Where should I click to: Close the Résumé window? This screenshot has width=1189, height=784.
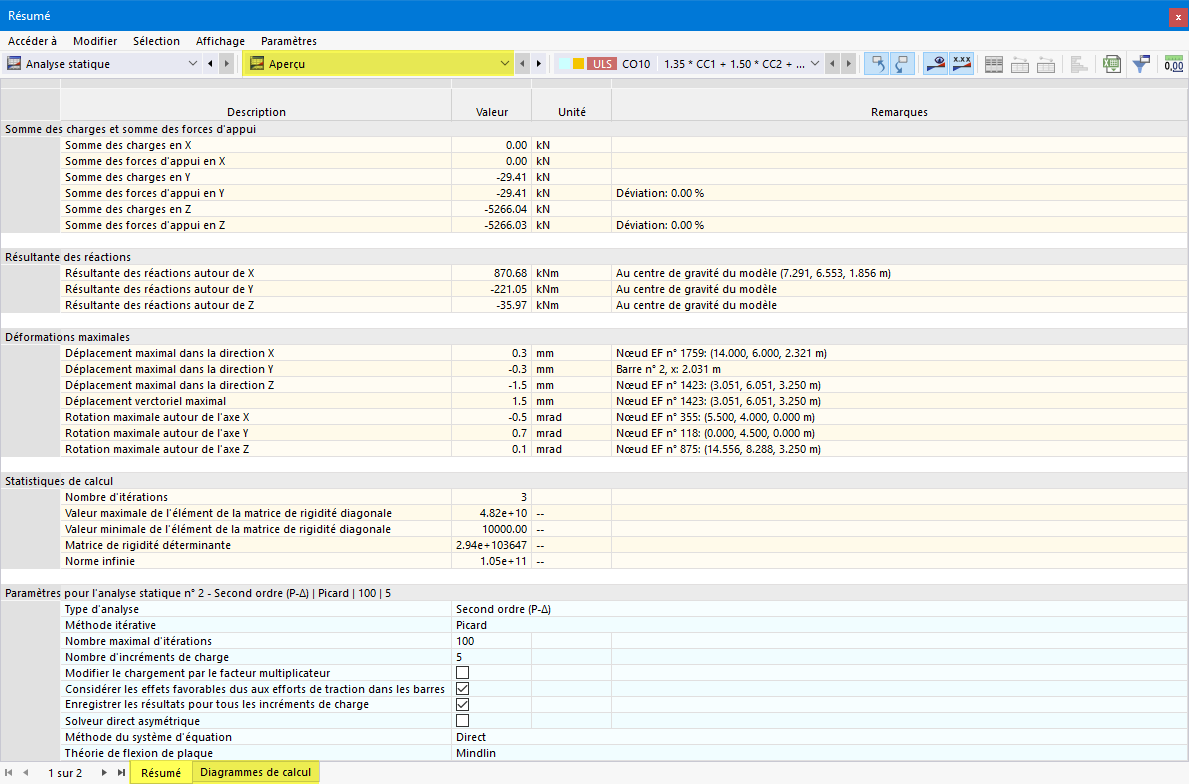[x=1178, y=16]
